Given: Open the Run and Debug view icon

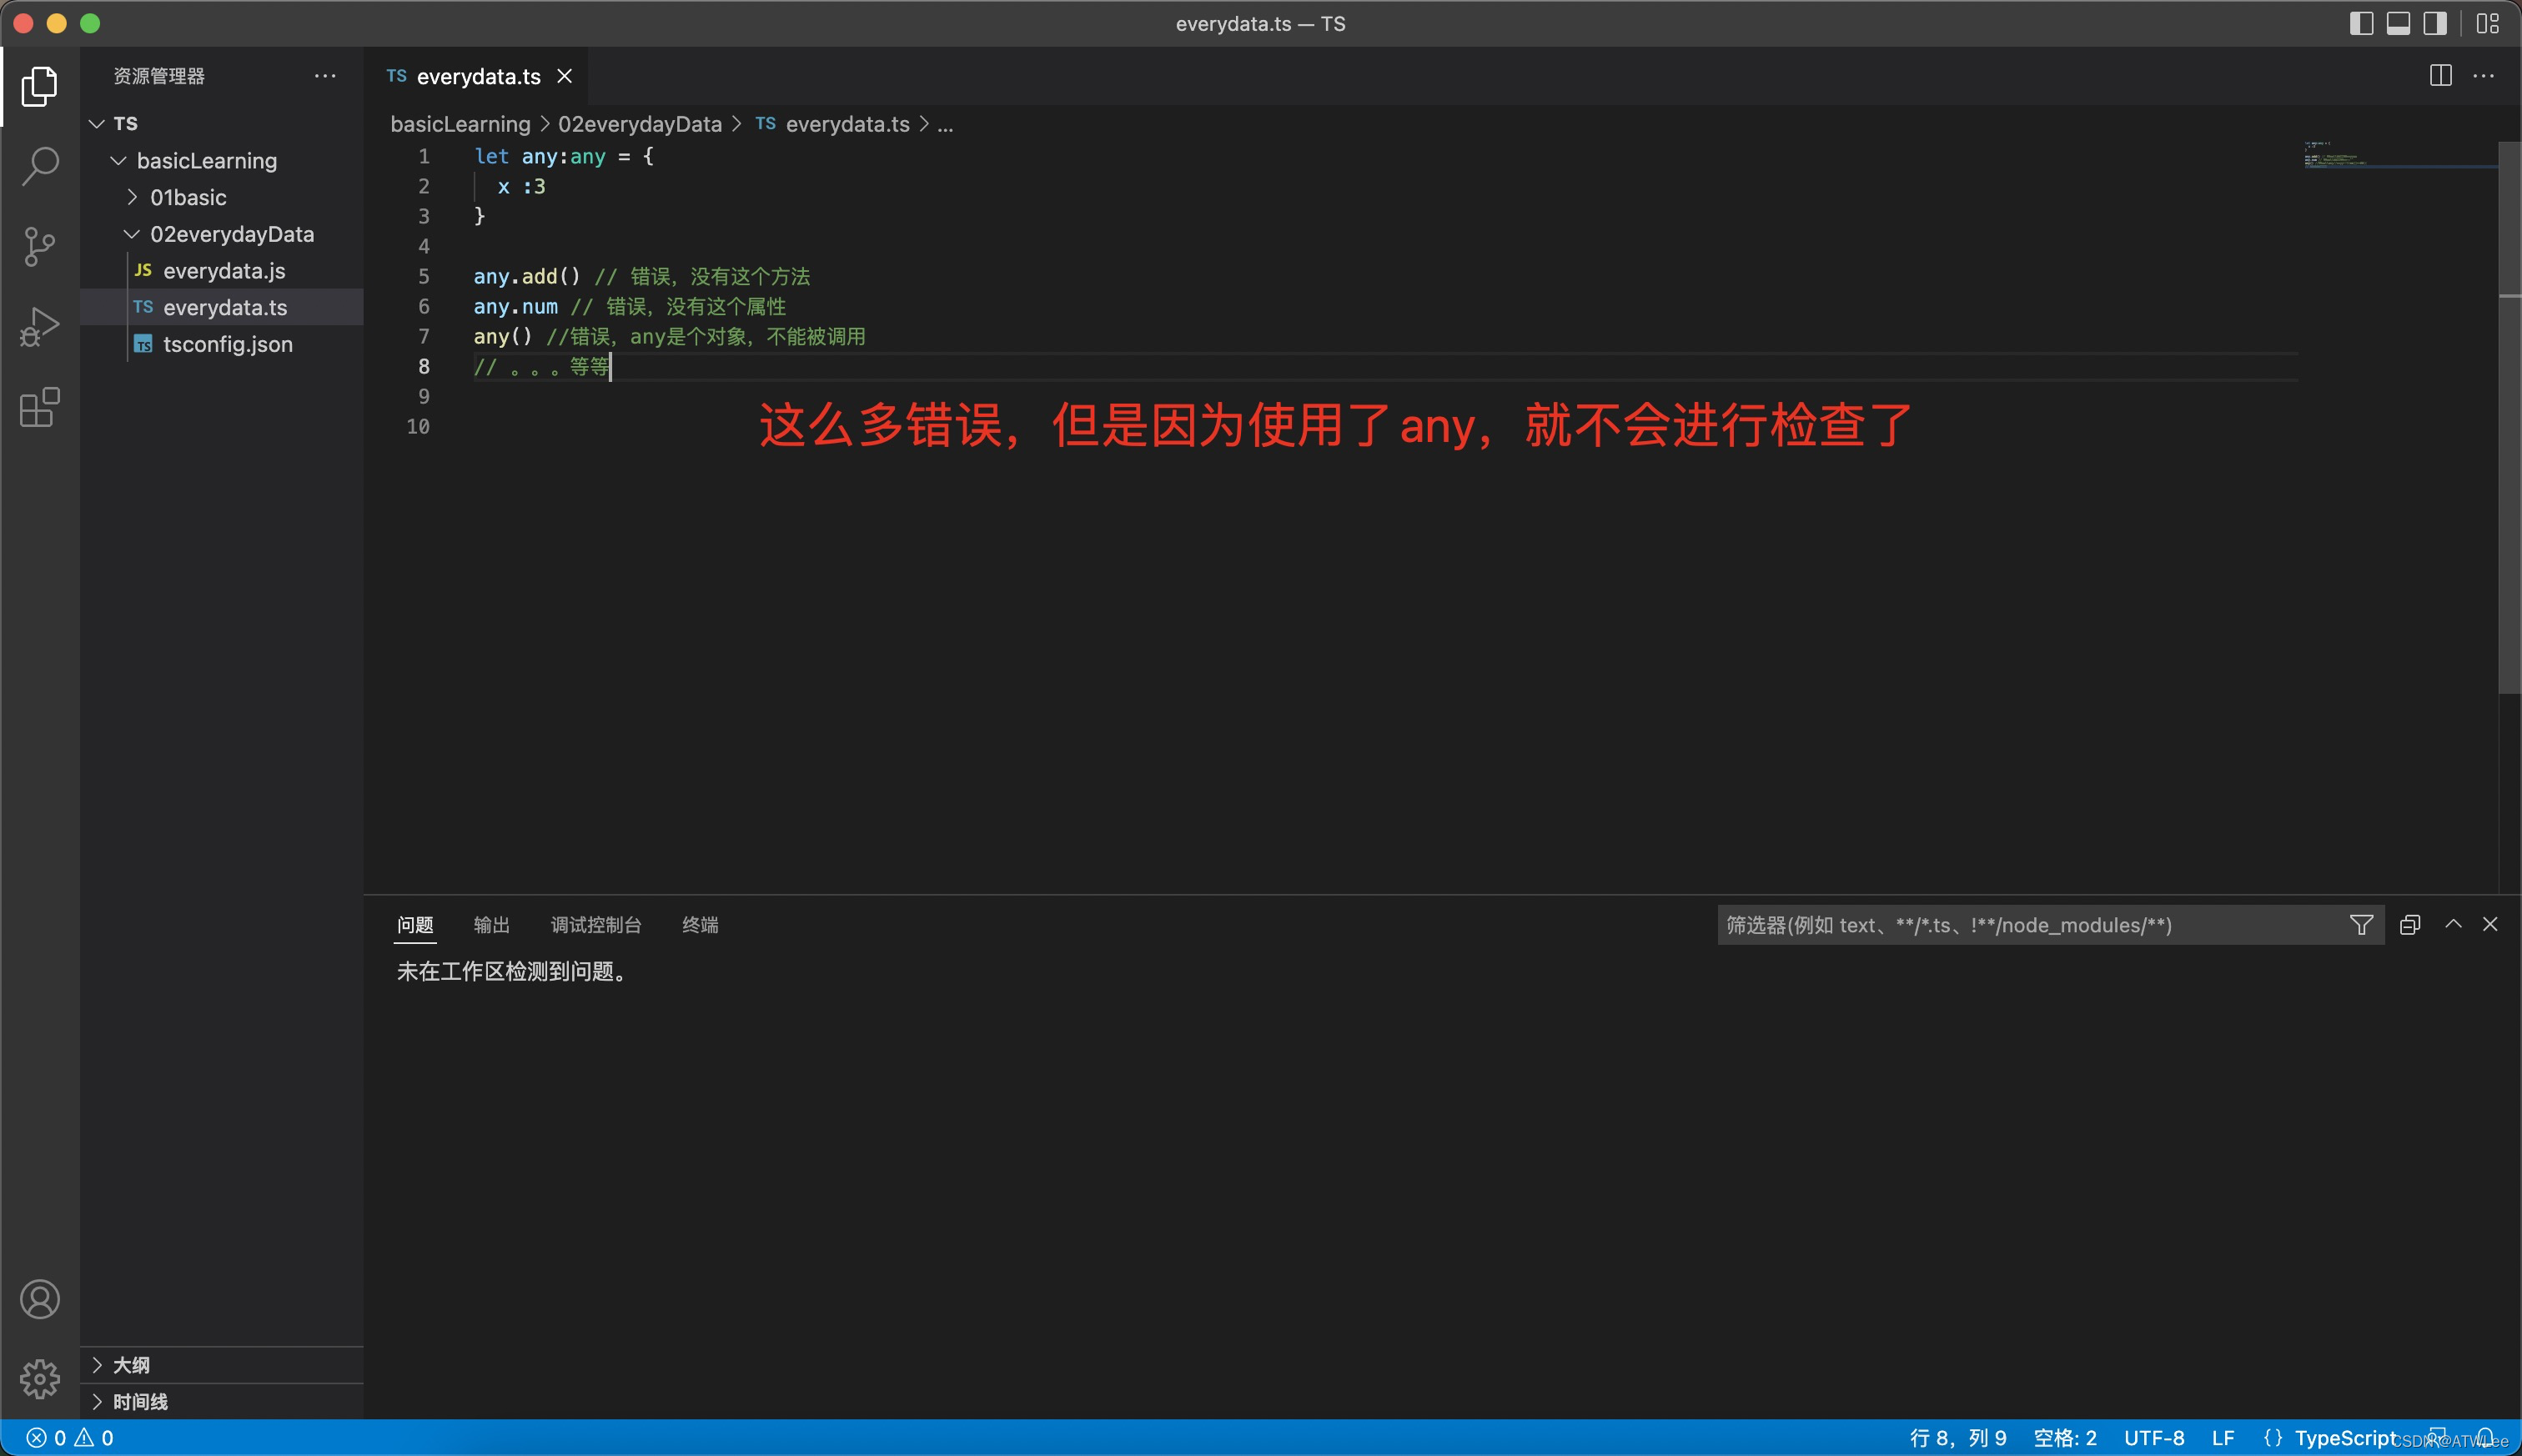Looking at the screenshot, I should [39, 327].
